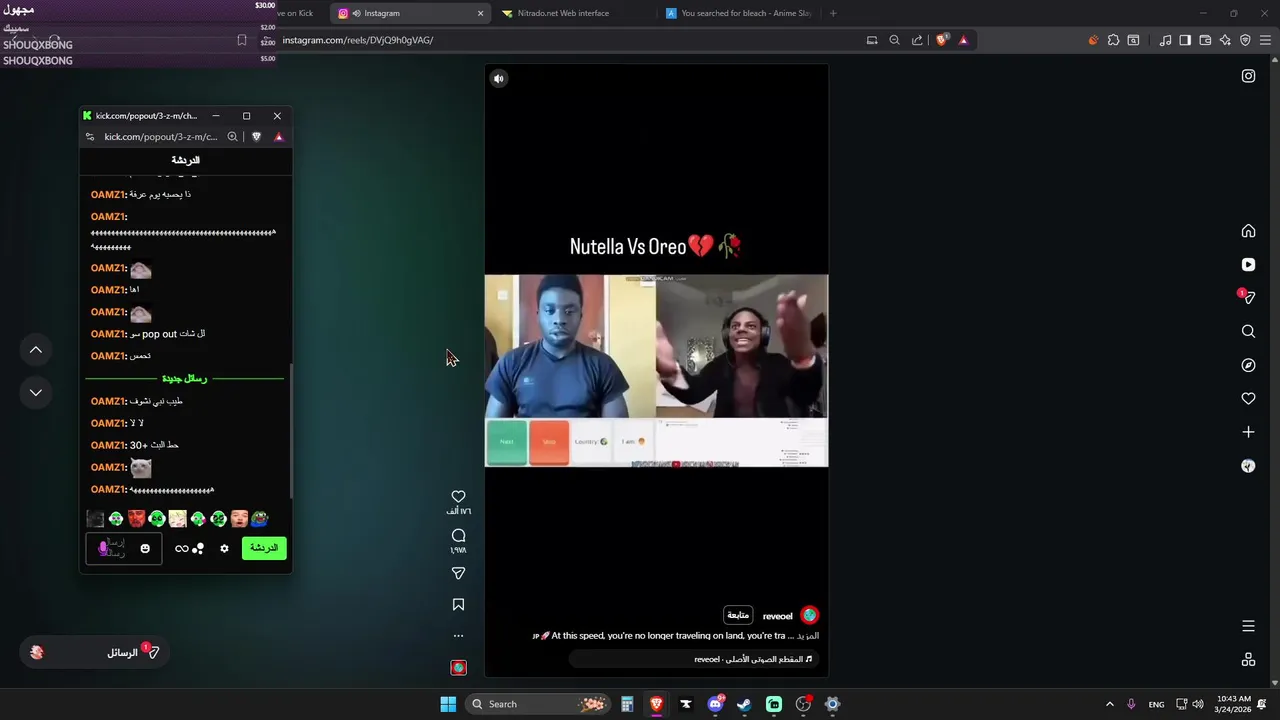
Task: Click the address bar instagram.com URL
Action: point(357,40)
